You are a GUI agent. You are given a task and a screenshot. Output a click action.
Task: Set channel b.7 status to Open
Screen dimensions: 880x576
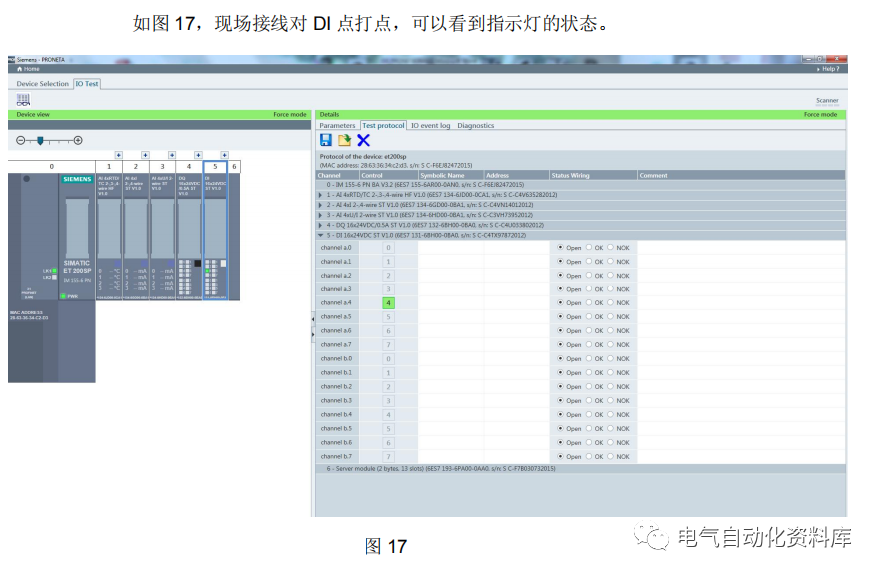(560, 456)
